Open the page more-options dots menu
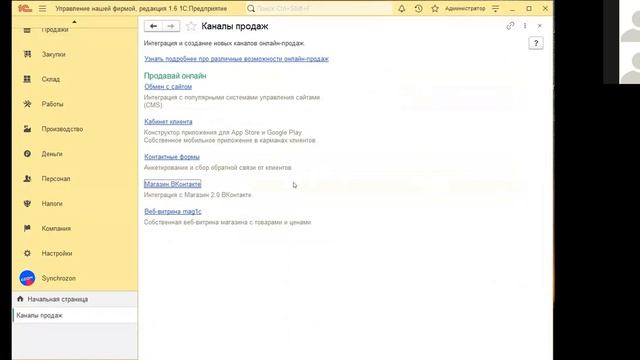 click(x=525, y=26)
